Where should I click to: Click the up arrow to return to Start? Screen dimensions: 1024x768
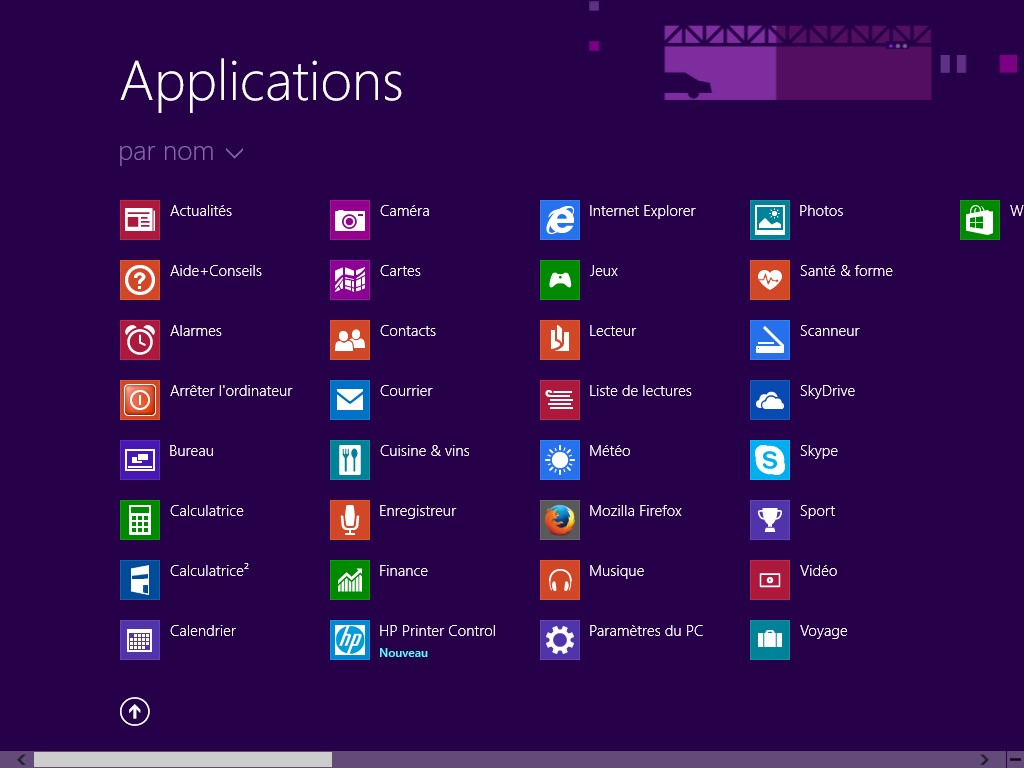tap(135, 711)
